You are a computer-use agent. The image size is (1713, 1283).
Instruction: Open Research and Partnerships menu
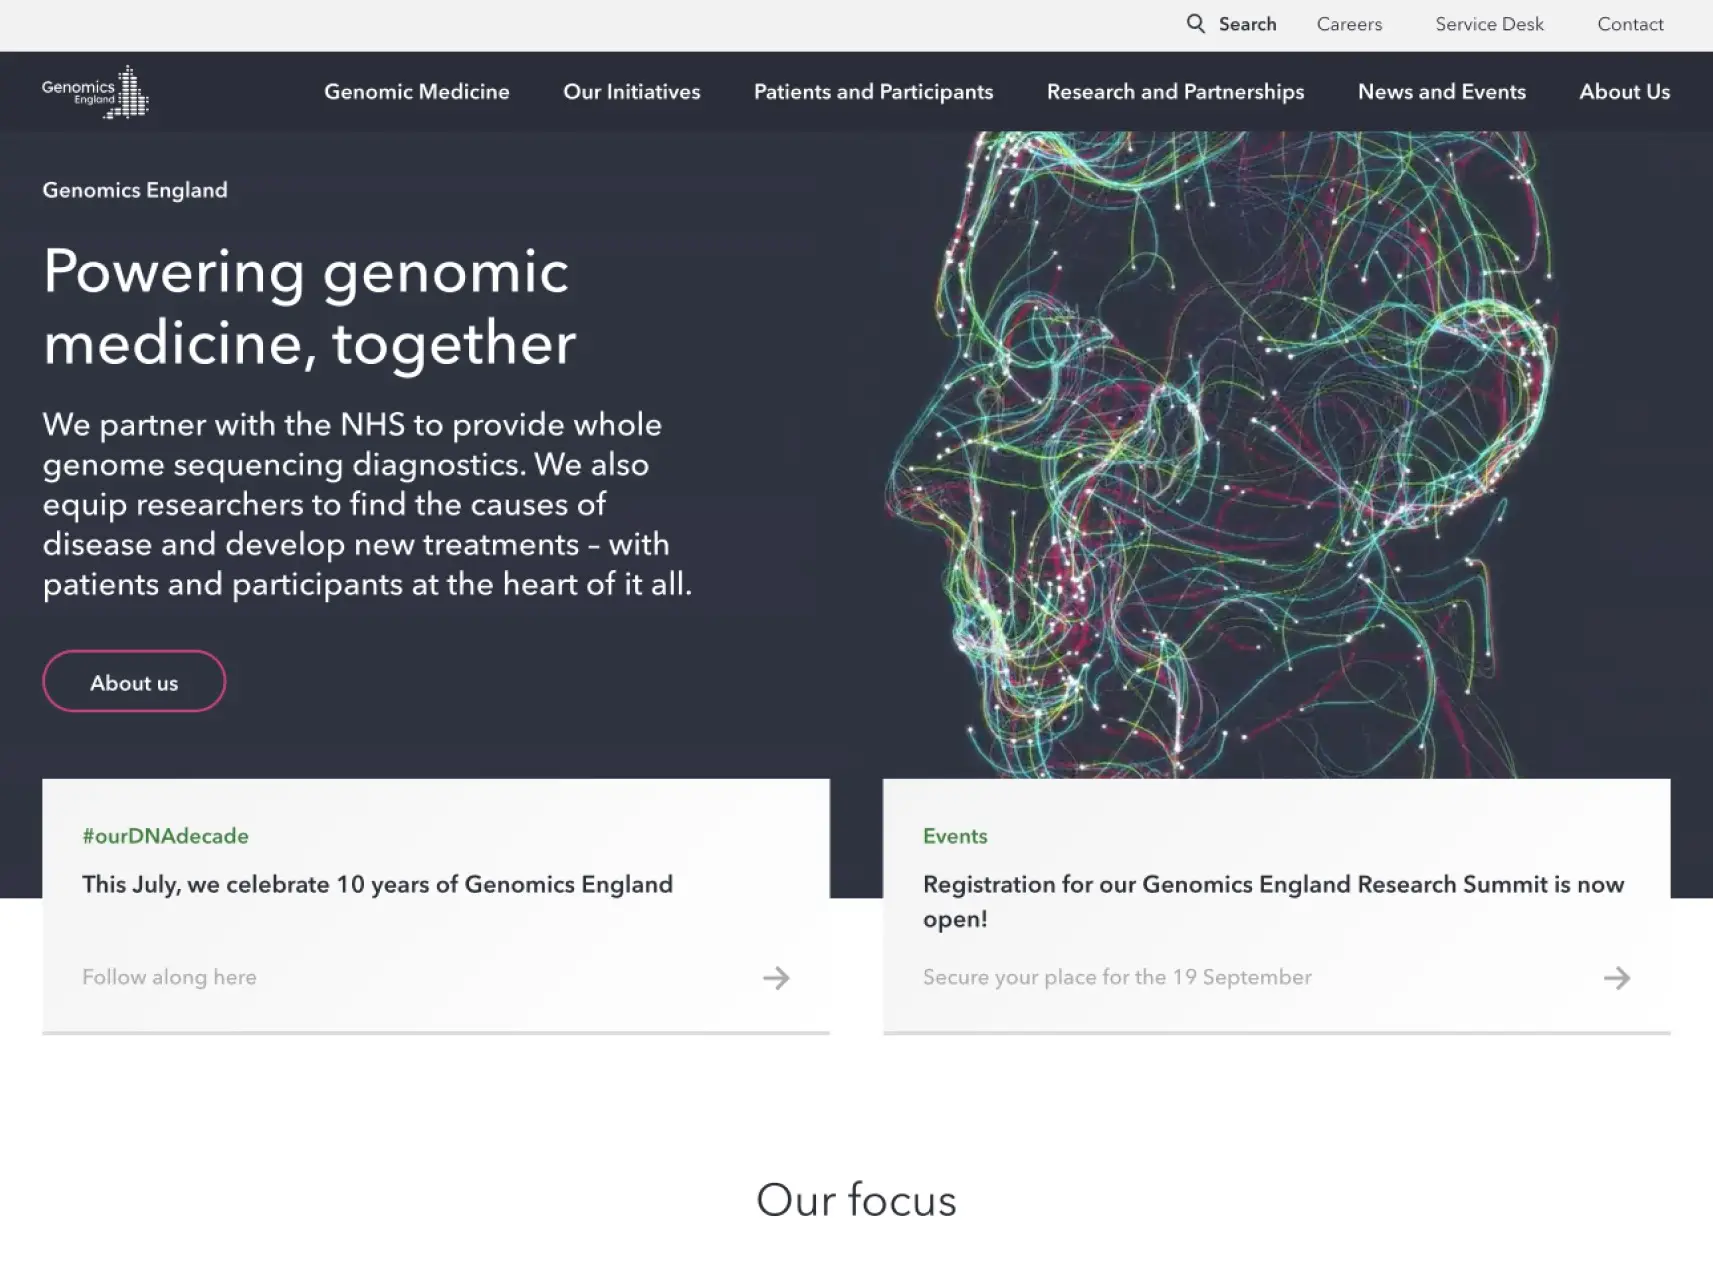click(x=1175, y=92)
